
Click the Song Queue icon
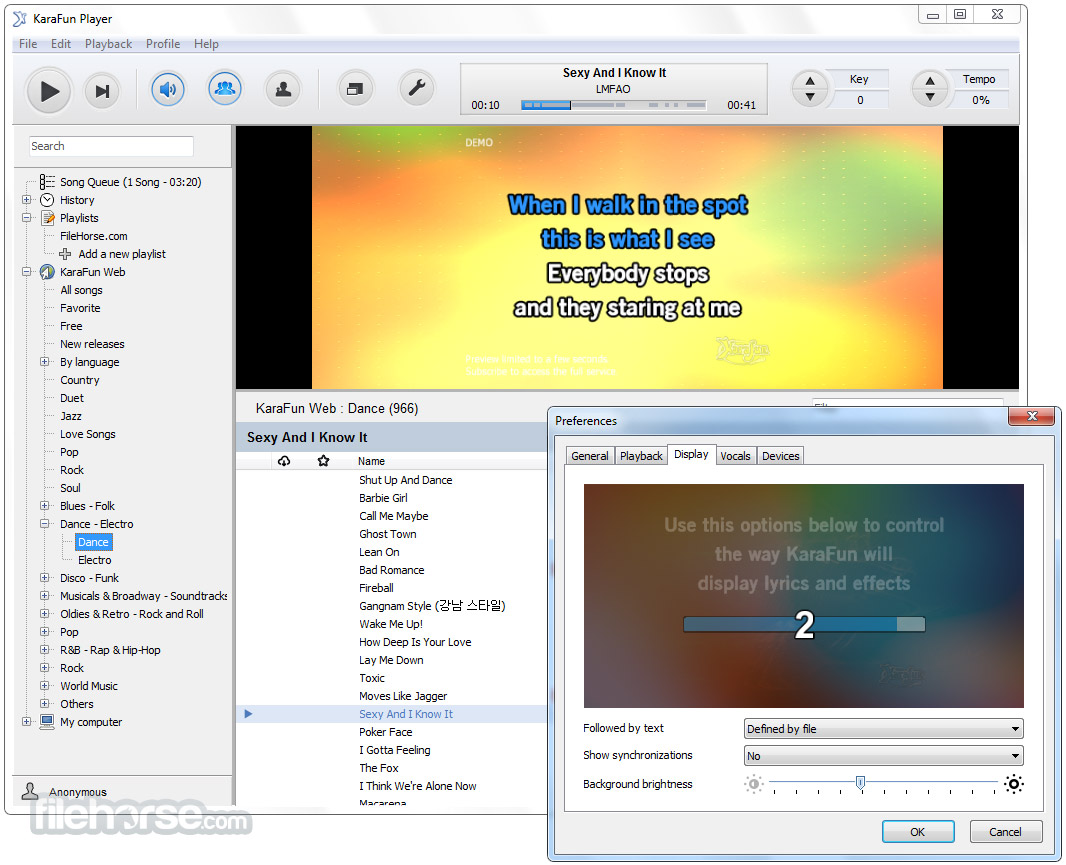point(47,182)
